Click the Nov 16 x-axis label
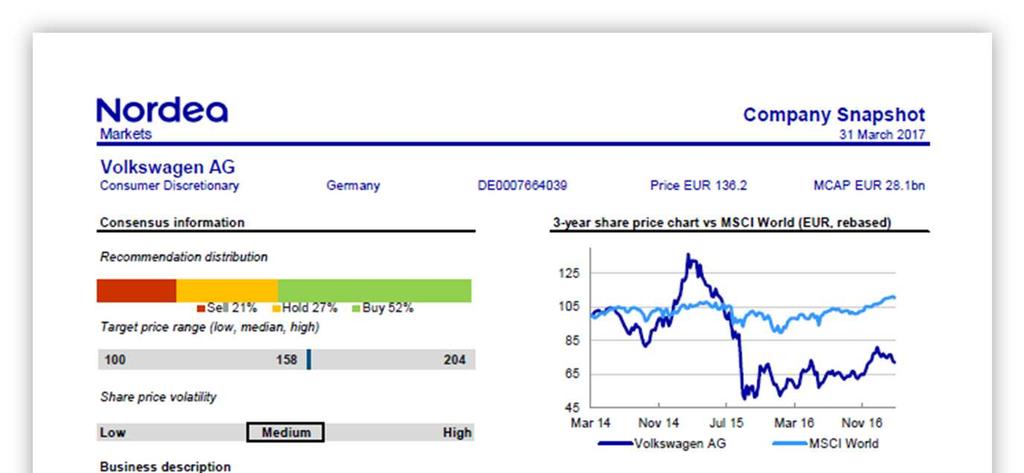Screen dimensions: 1024x473 pos(863,423)
